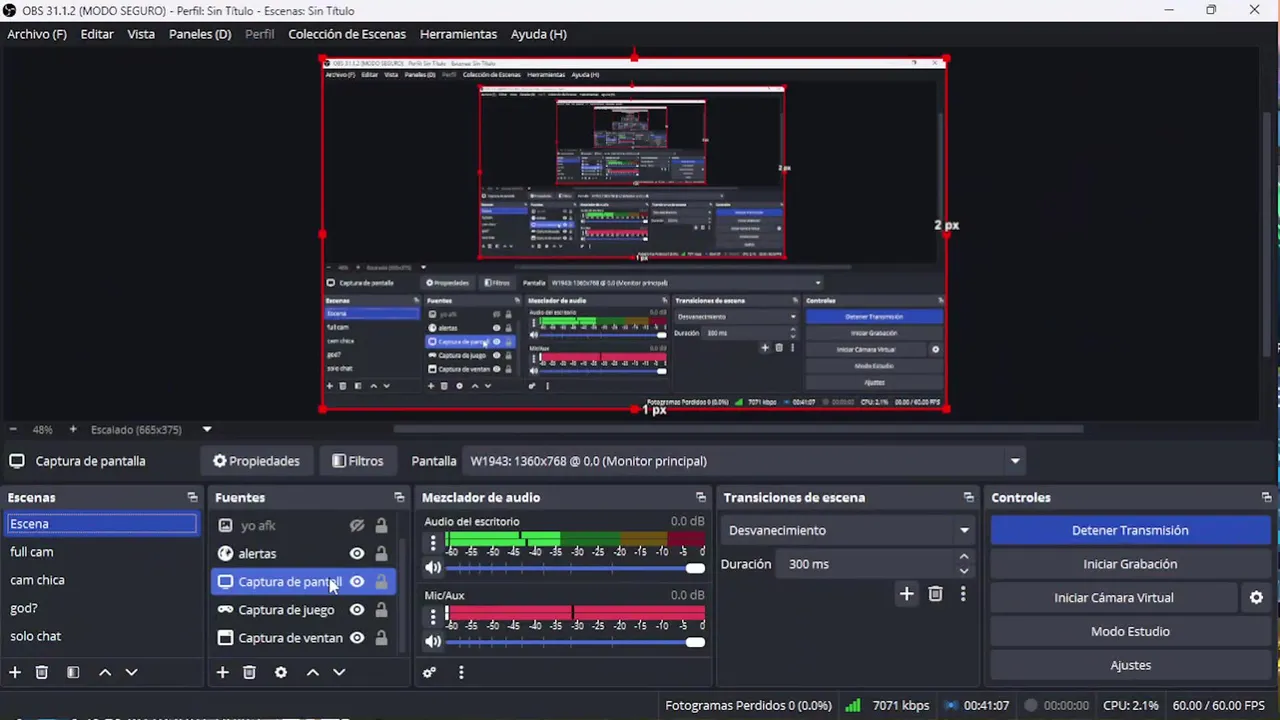Add a new source in Fuentes panel
Viewport: 1280px width, 720px height.
click(223, 673)
